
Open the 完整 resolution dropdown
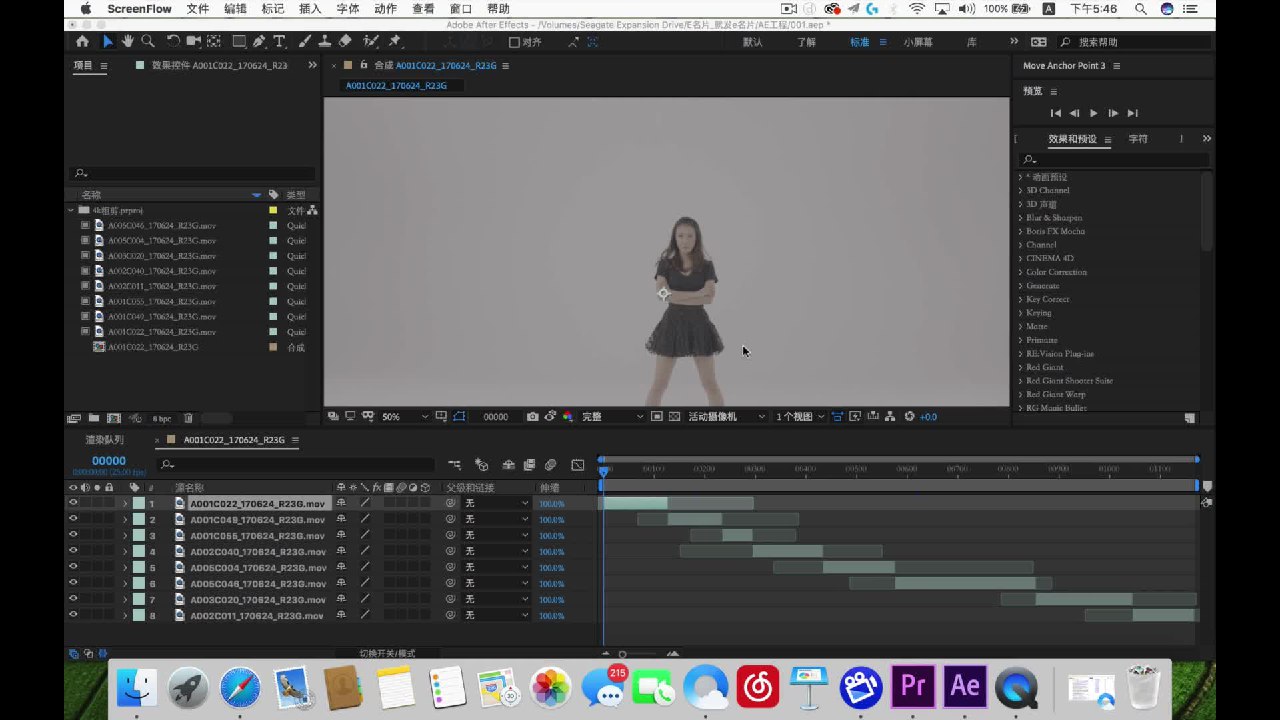point(613,416)
